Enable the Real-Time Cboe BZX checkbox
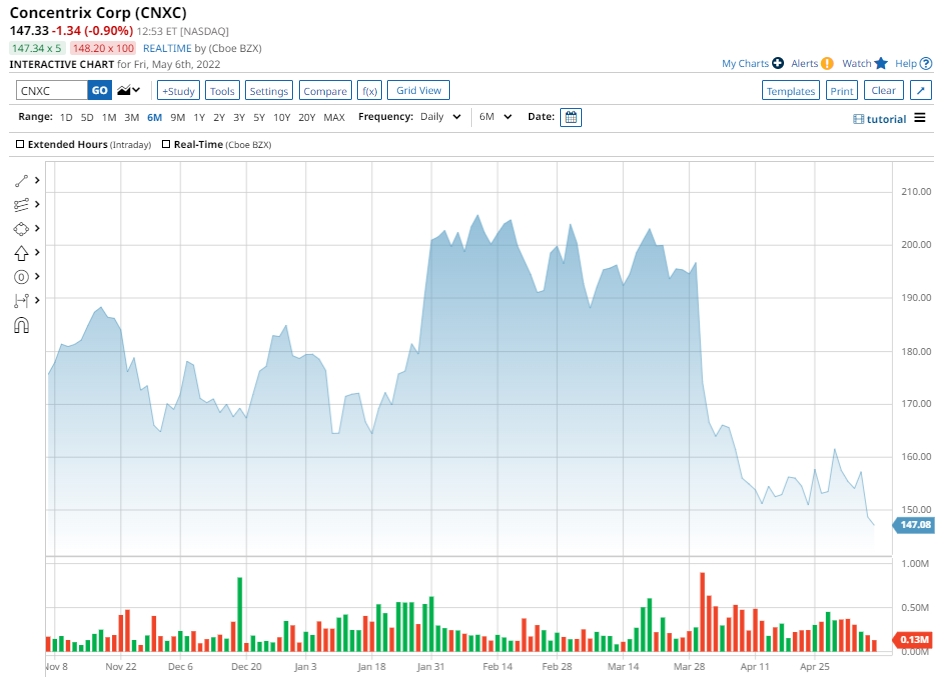Screen dimensions: 951x687 [166, 144]
